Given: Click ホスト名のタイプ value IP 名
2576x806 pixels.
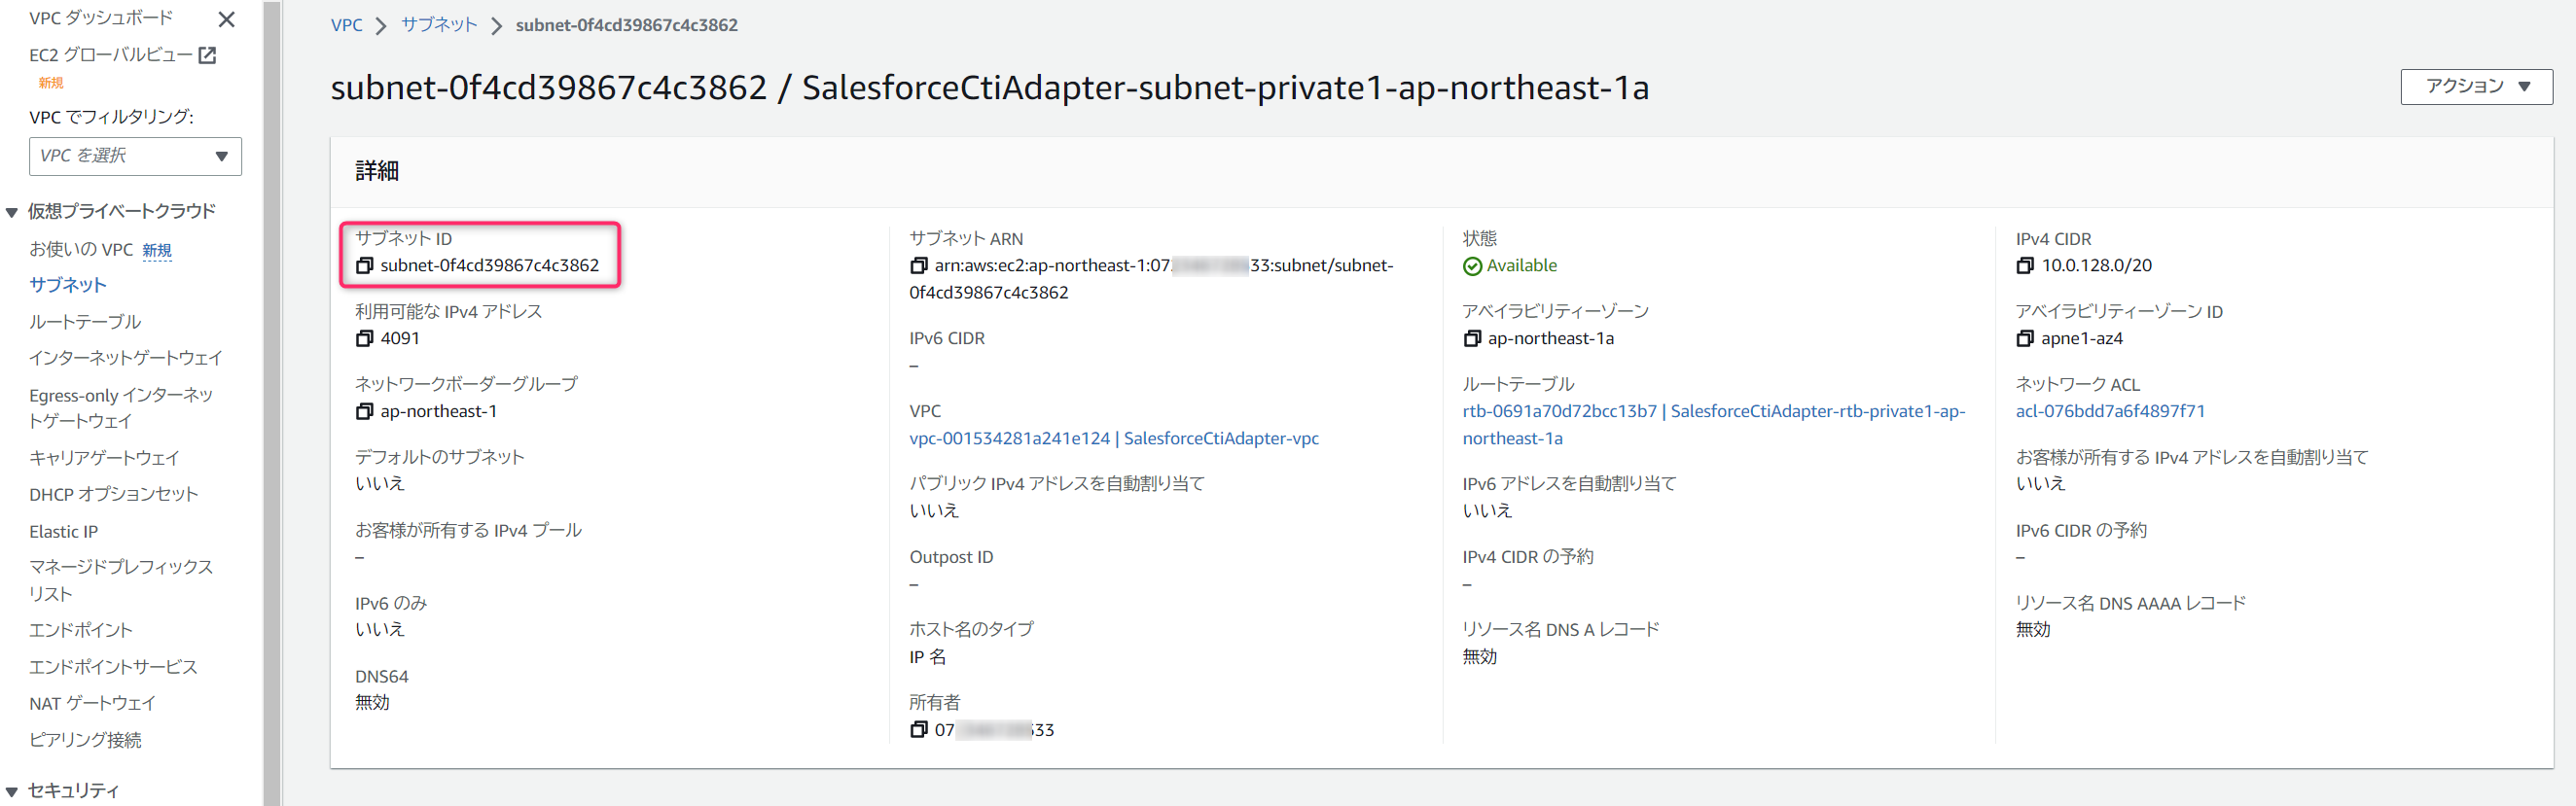Looking at the screenshot, I should point(927,657).
